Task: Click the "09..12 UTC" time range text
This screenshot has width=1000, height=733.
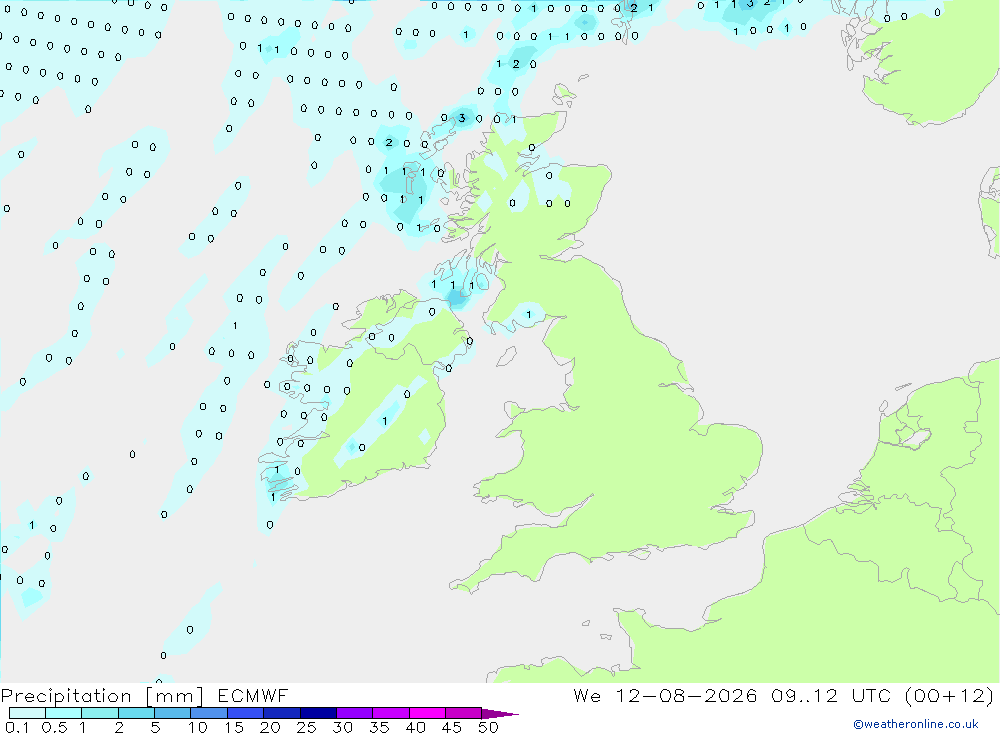Action: [830, 695]
